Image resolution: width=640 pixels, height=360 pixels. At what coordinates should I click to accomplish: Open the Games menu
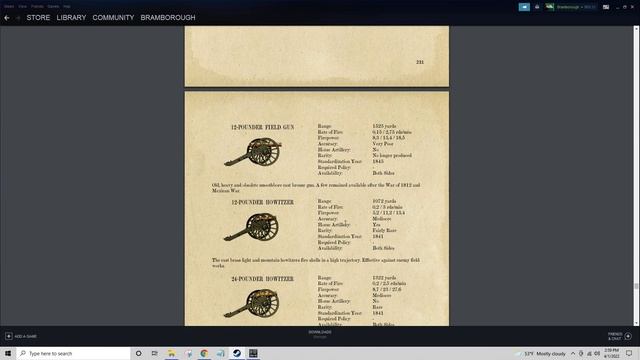53,7
